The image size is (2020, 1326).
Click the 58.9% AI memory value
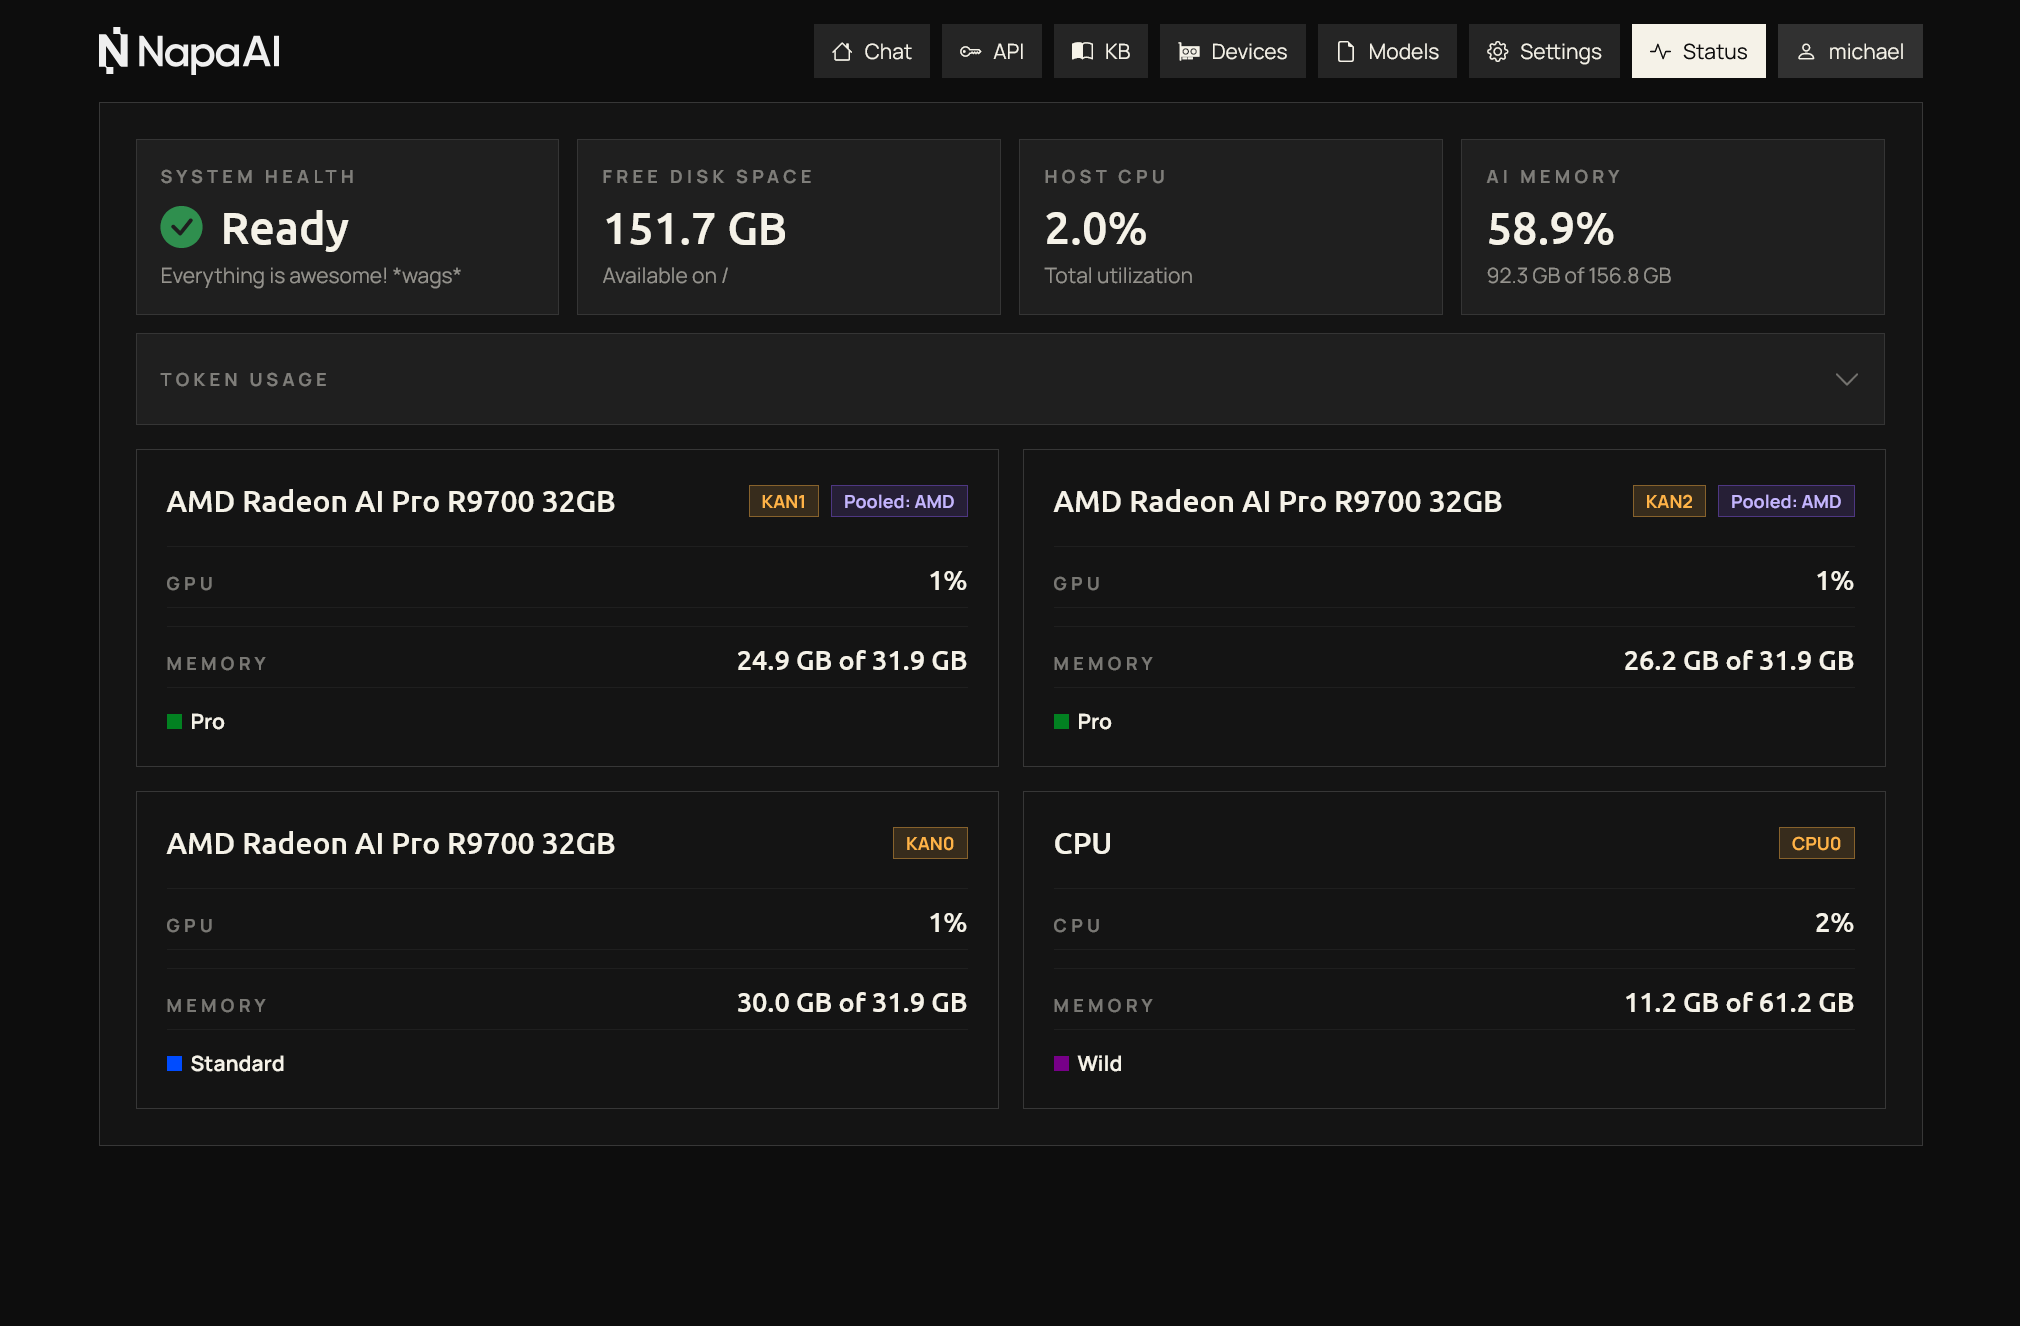click(x=1550, y=229)
